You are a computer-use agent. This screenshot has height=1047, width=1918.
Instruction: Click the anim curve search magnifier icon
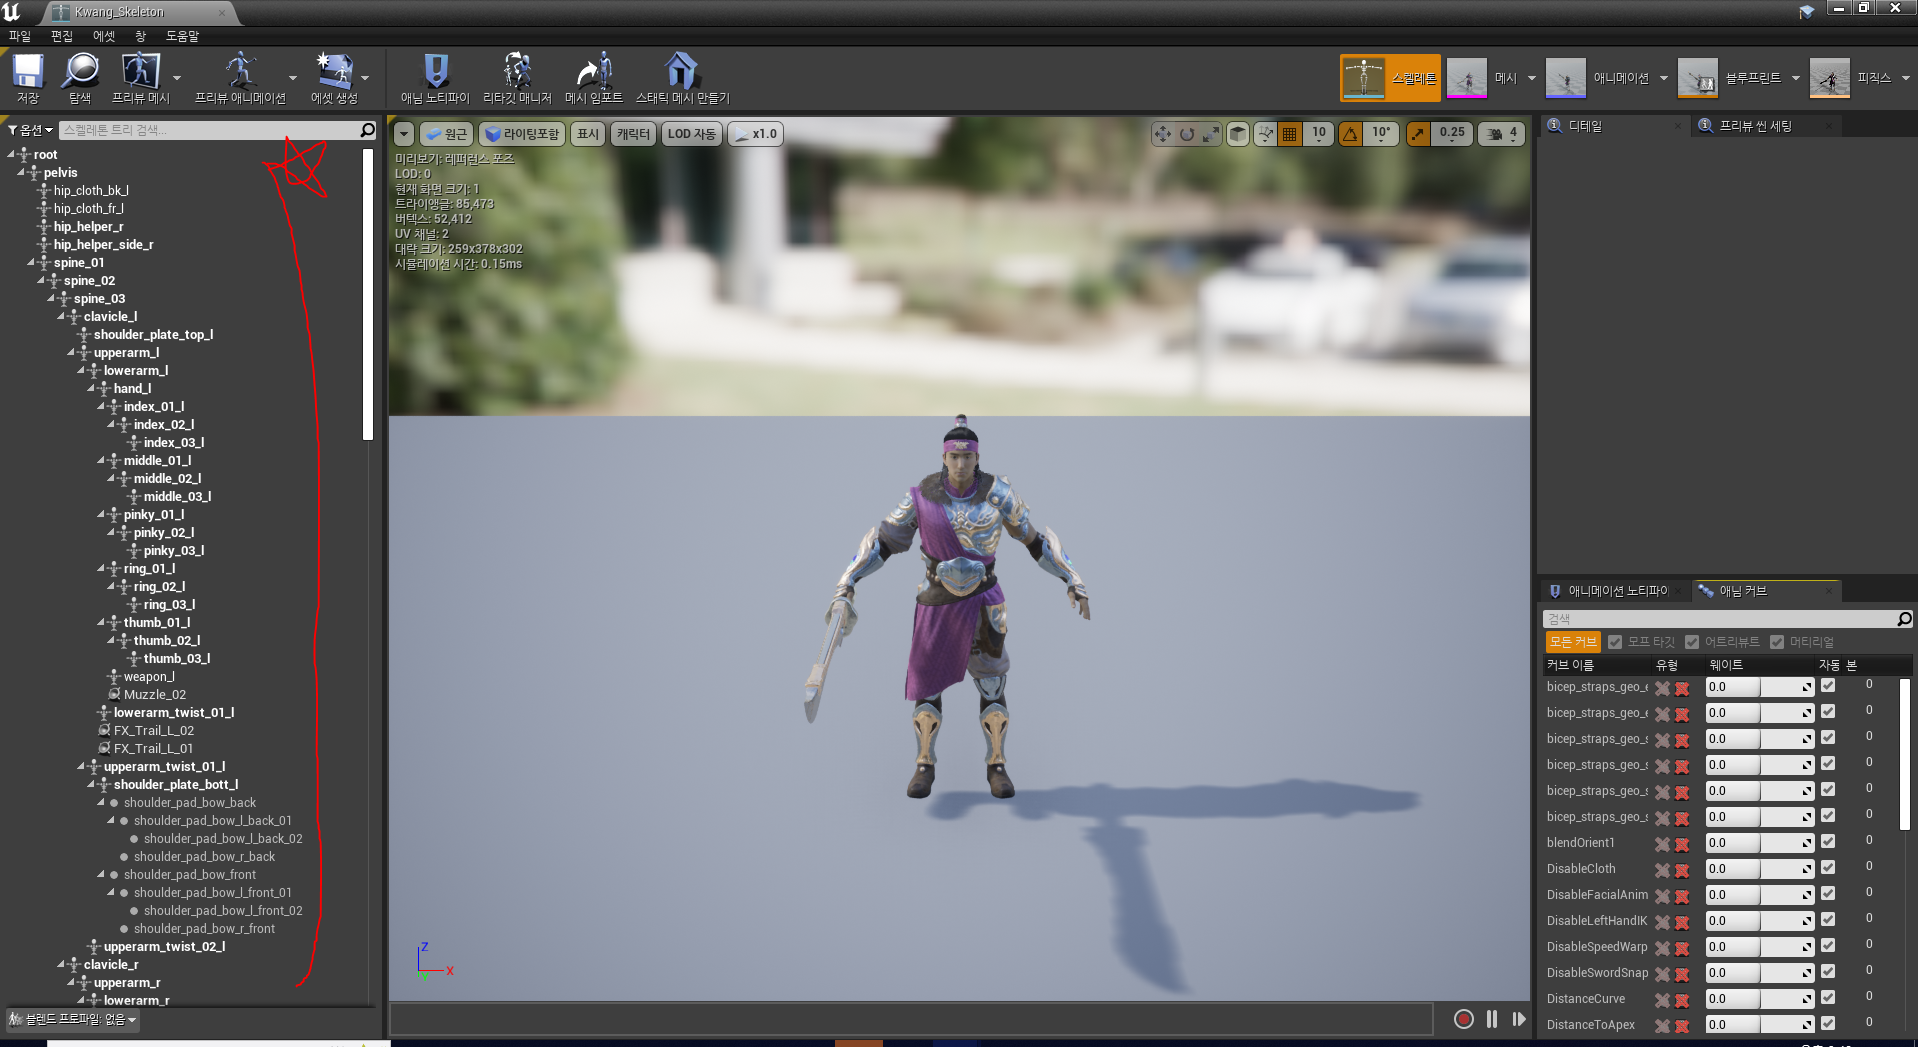tap(1904, 619)
